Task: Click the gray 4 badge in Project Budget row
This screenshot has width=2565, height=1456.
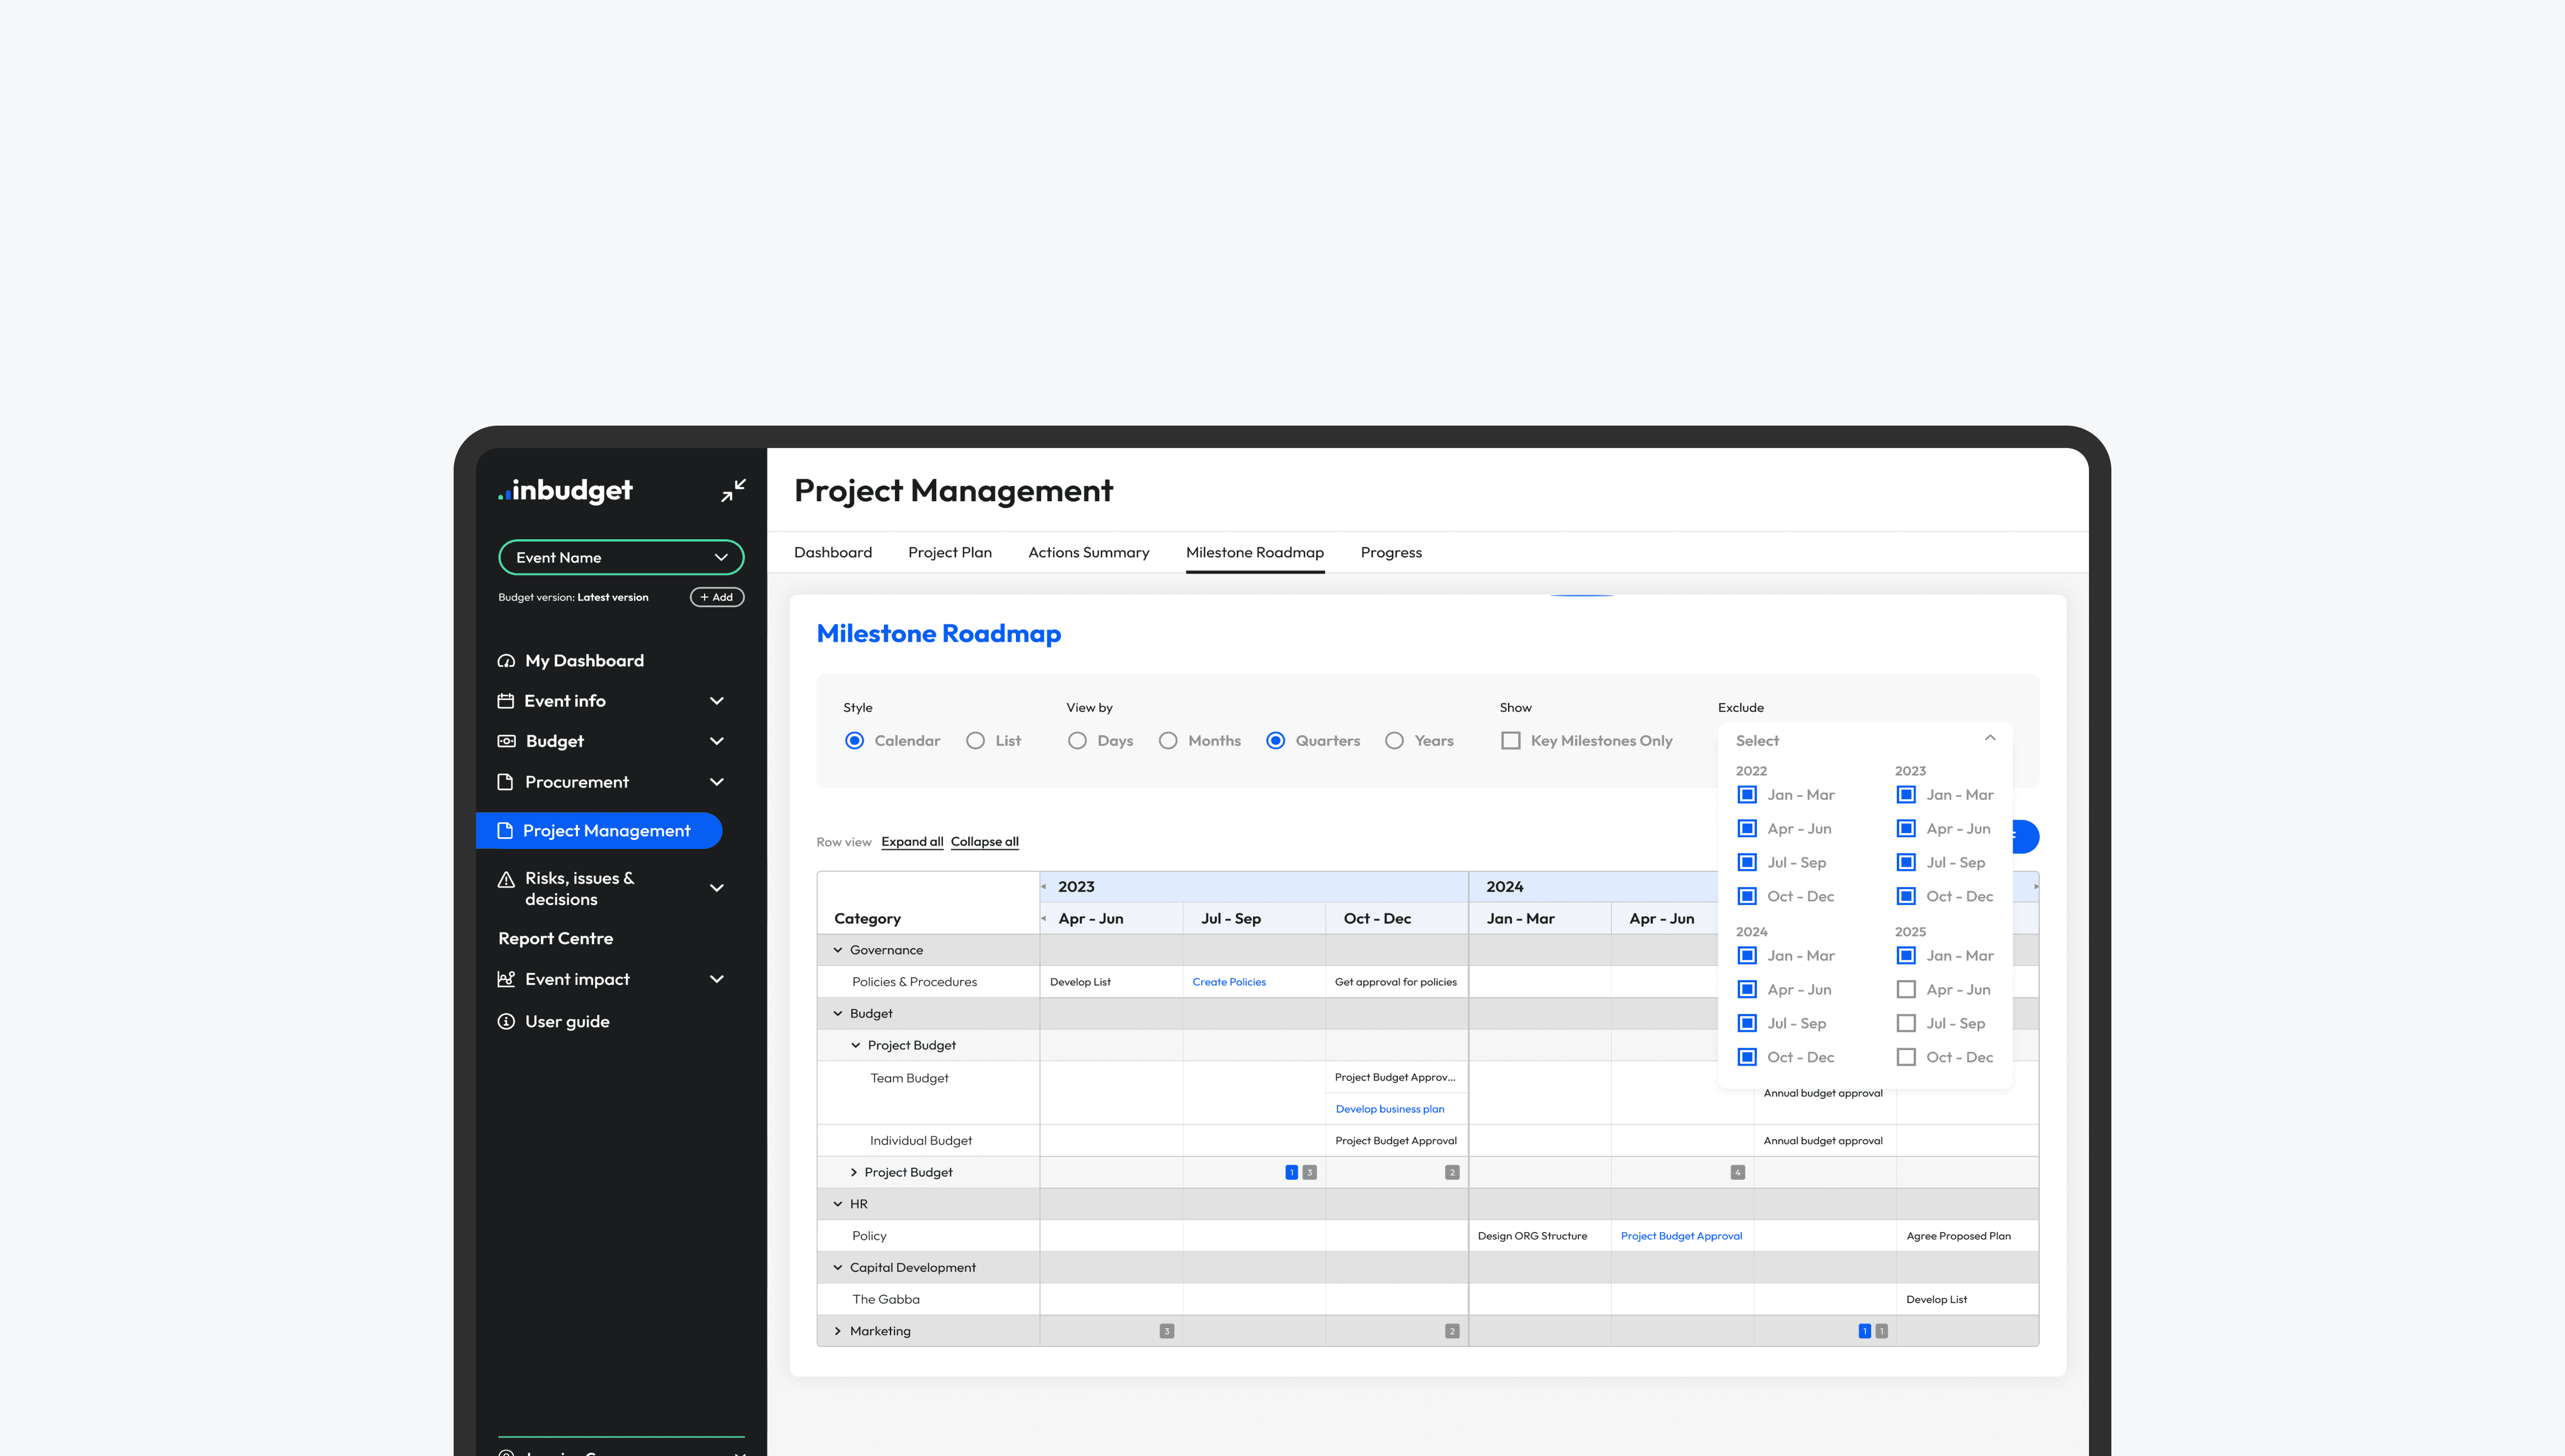Action: (1737, 1172)
